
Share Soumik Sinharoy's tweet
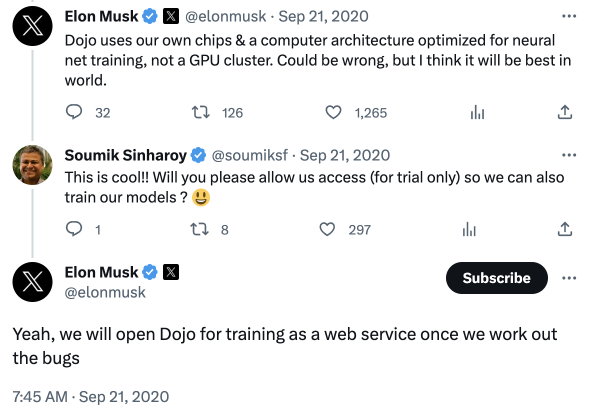coord(564,229)
